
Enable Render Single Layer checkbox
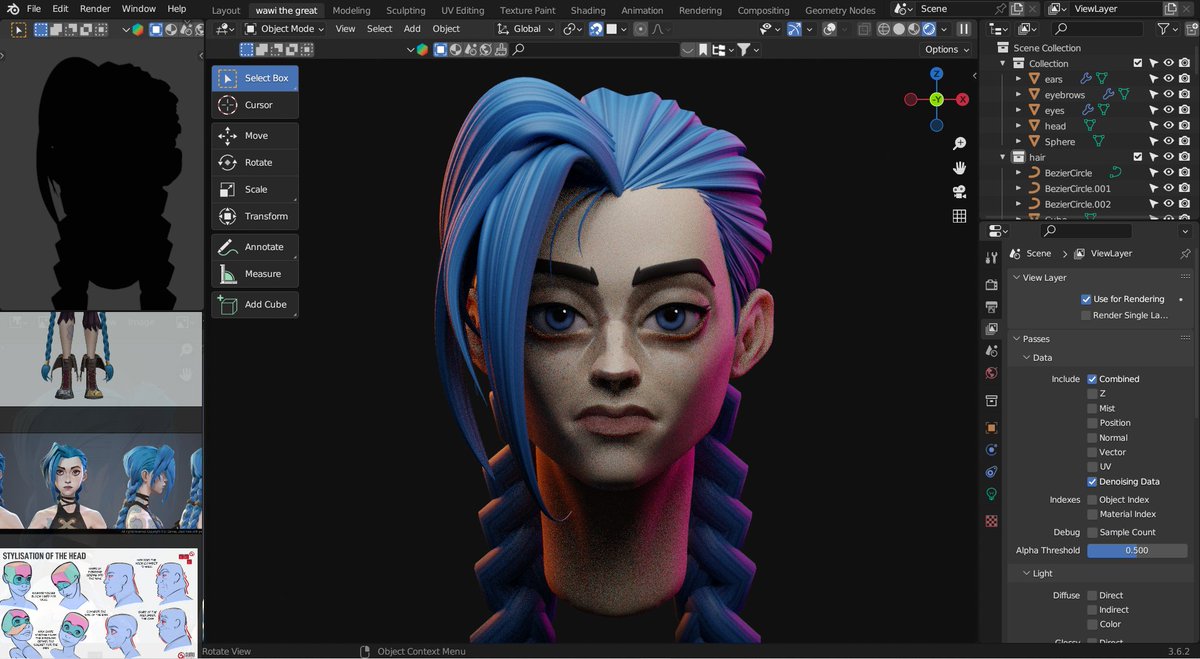(x=1086, y=315)
